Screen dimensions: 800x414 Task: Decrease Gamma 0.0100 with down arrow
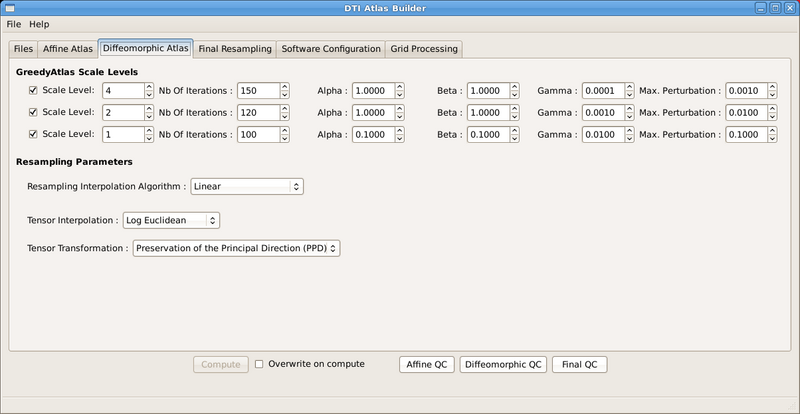pyautogui.click(x=630, y=139)
